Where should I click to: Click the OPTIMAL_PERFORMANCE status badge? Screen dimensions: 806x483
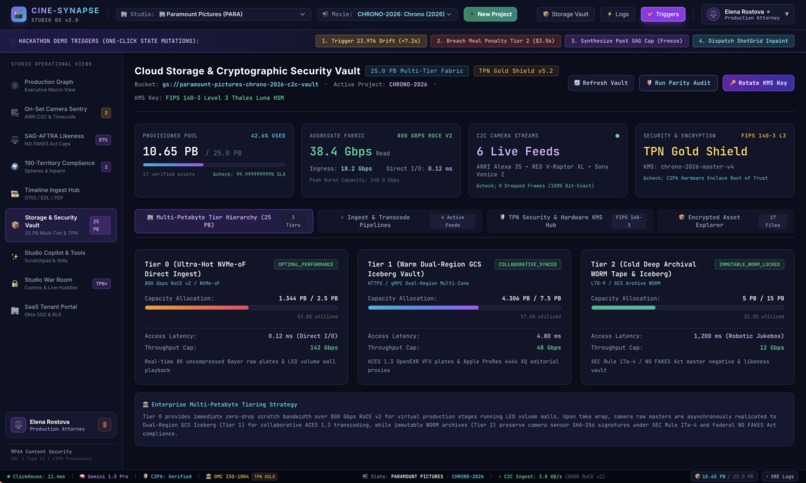[x=306, y=265]
